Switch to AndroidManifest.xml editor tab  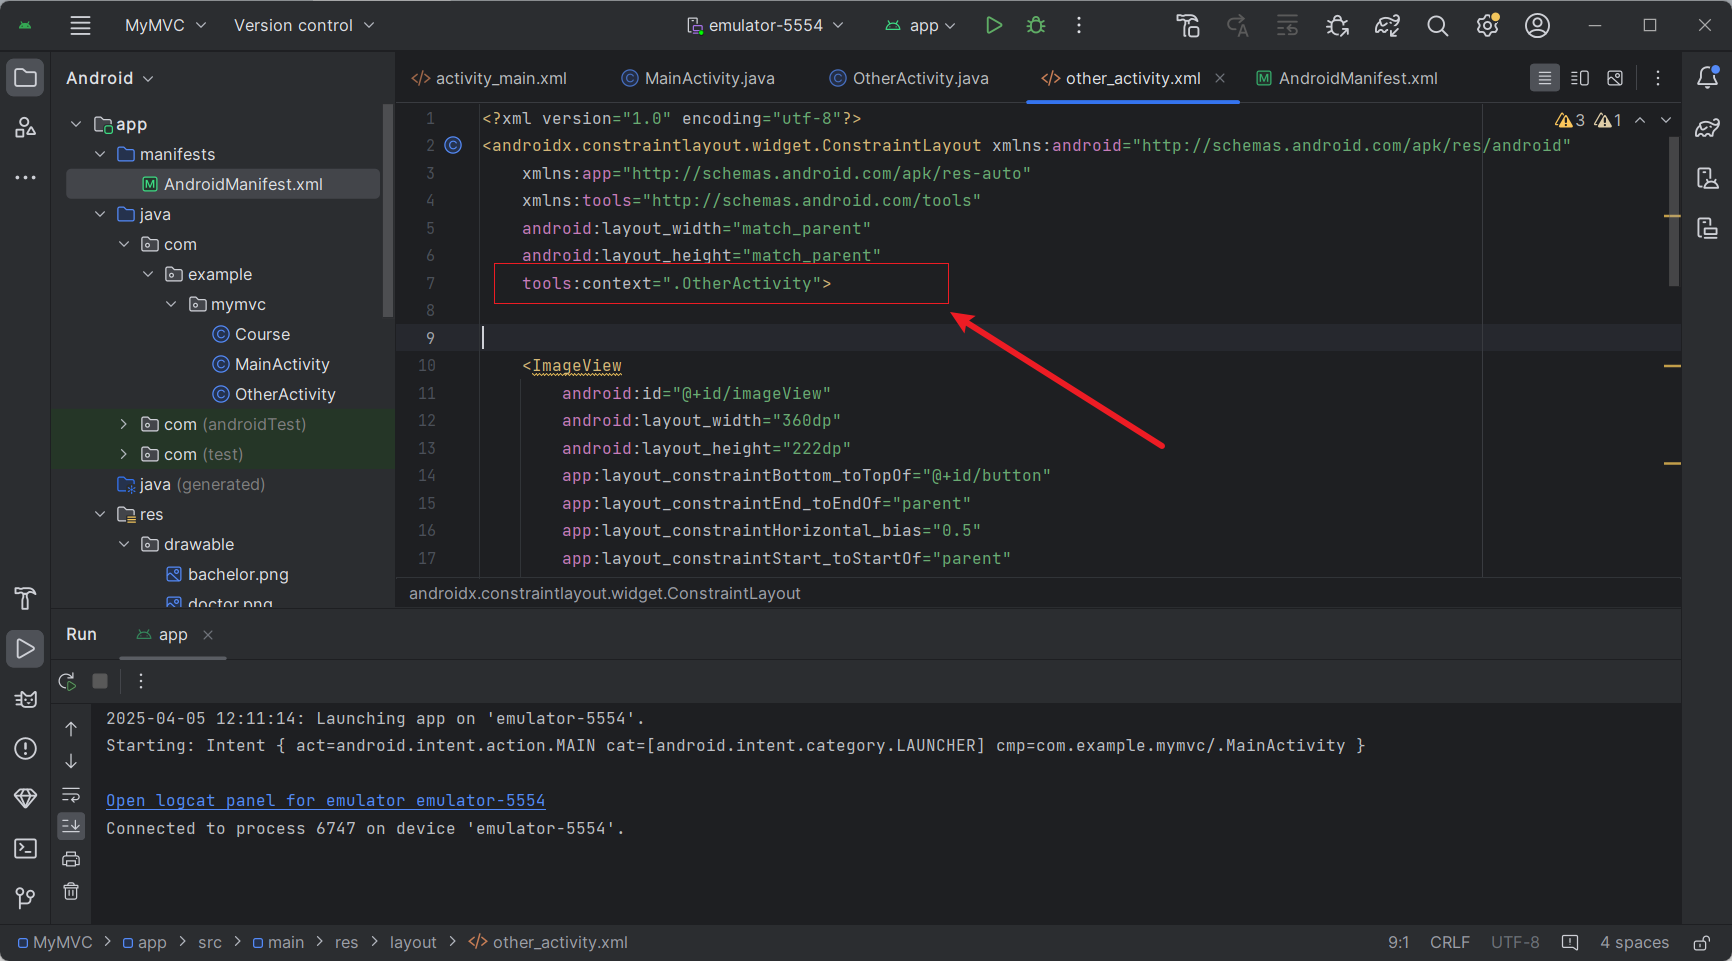pos(1347,78)
